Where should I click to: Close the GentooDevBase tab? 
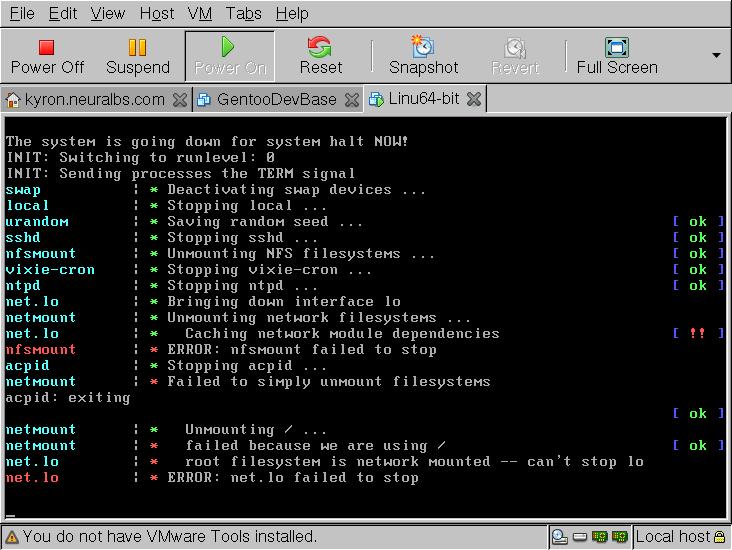[351, 99]
